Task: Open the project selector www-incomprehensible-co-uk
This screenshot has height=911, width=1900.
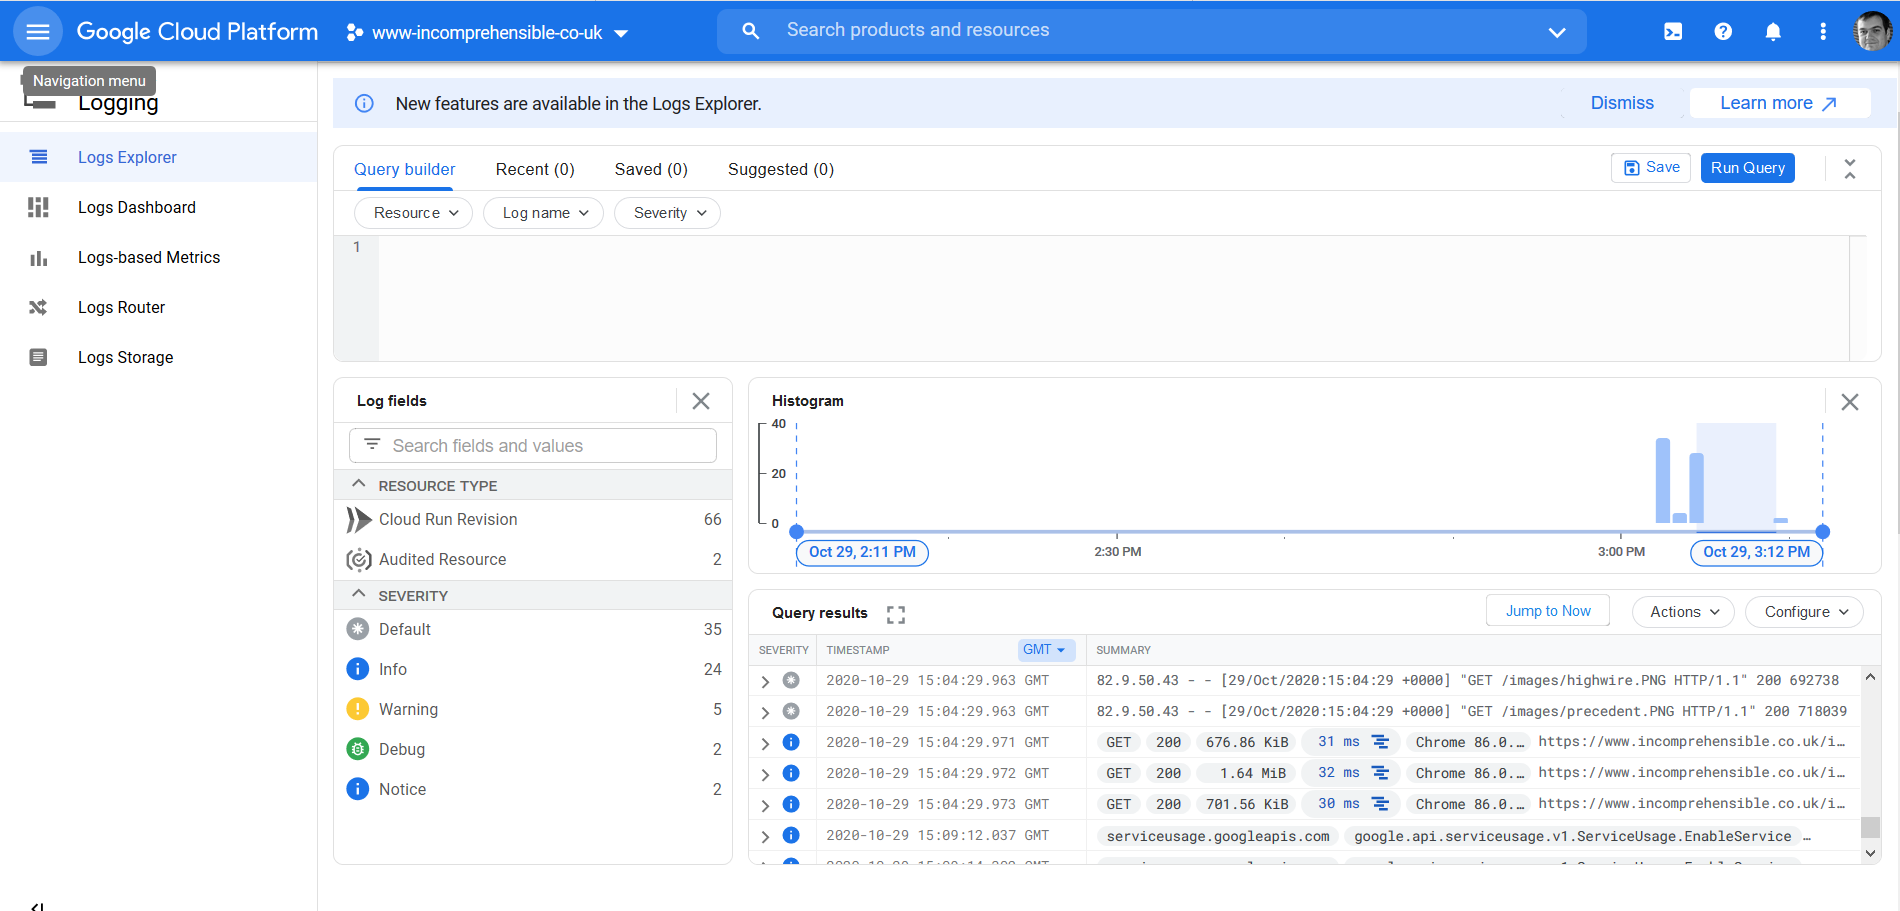Action: click(x=487, y=33)
